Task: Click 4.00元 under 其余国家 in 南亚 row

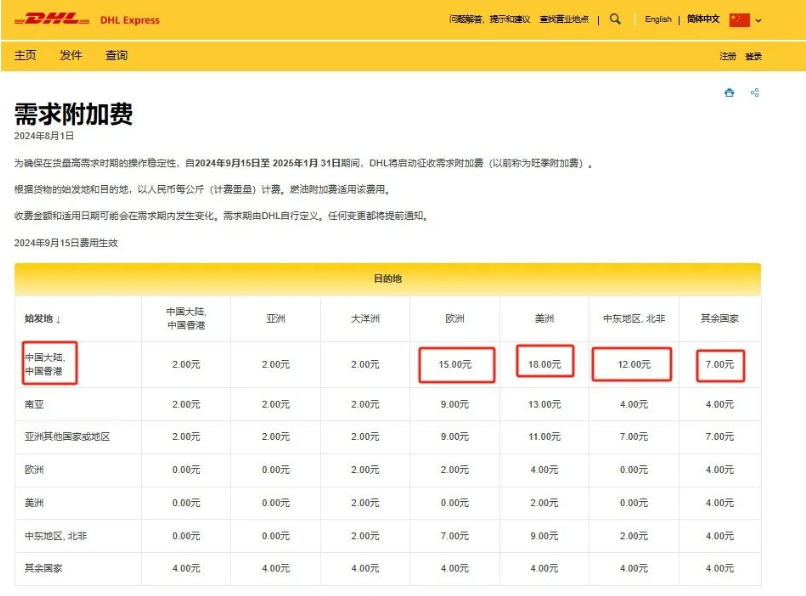Action: tap(720, 405)
